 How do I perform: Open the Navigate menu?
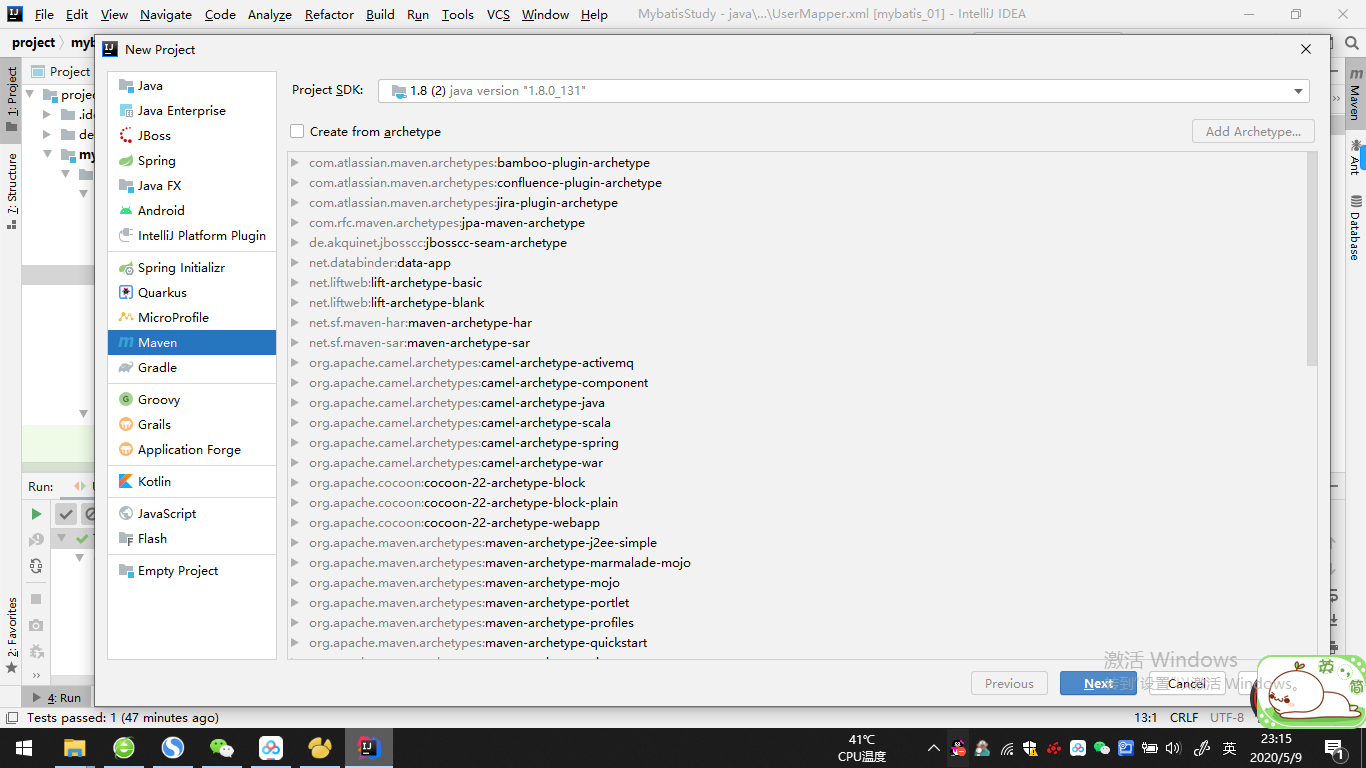[x=166, y=15]
